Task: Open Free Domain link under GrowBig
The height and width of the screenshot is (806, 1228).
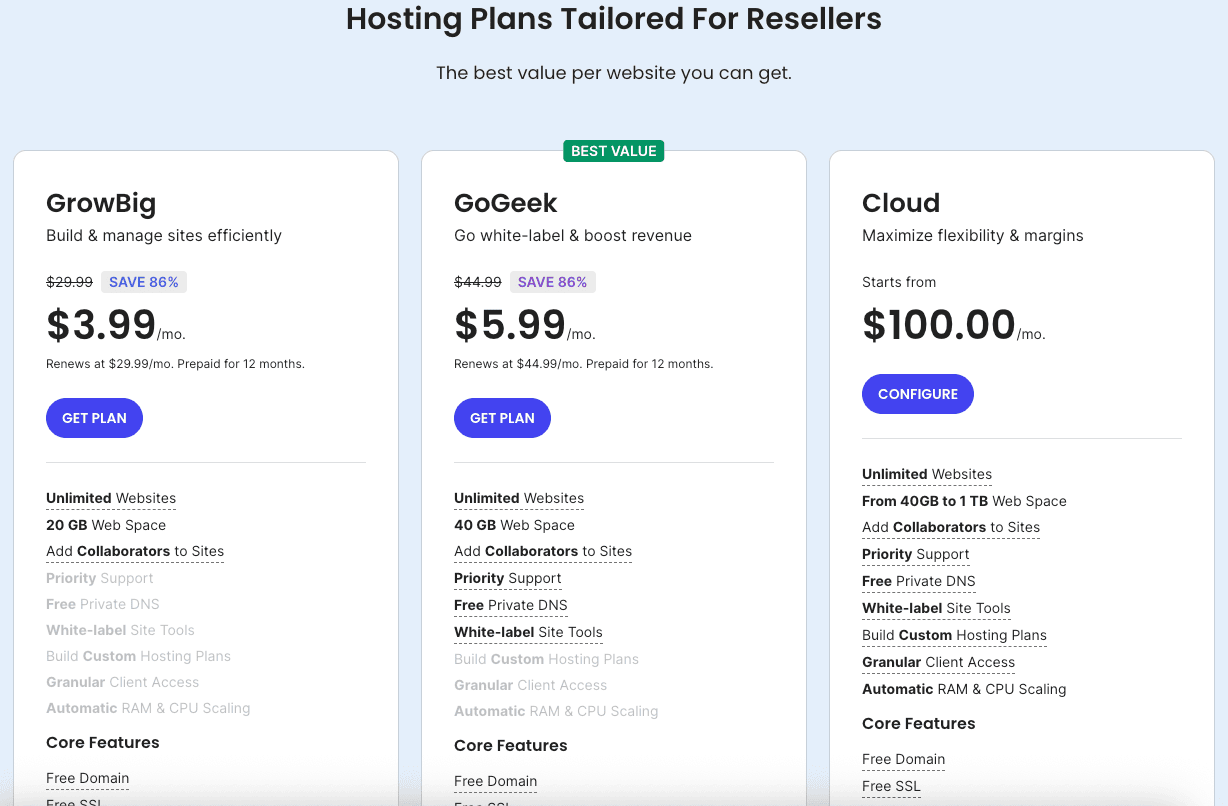Action: coord(87,778)
